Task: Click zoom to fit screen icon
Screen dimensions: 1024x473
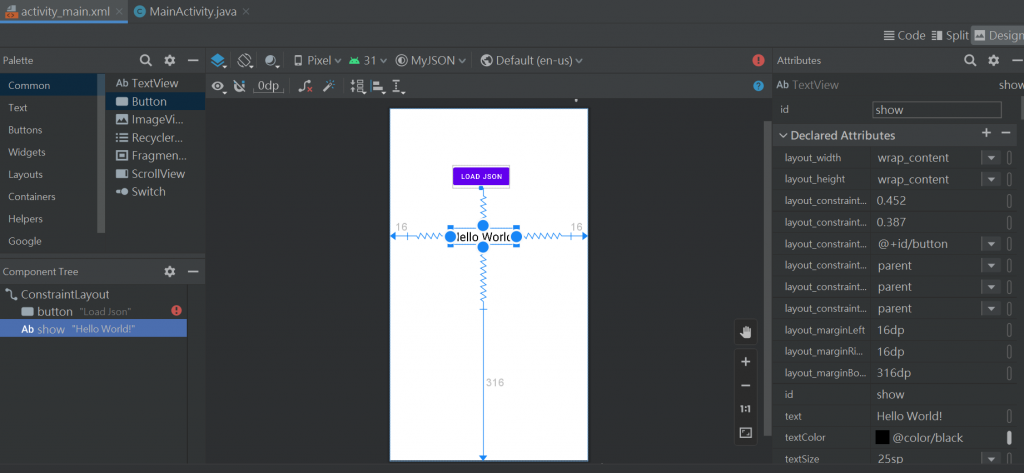Action: pos(746,432)
